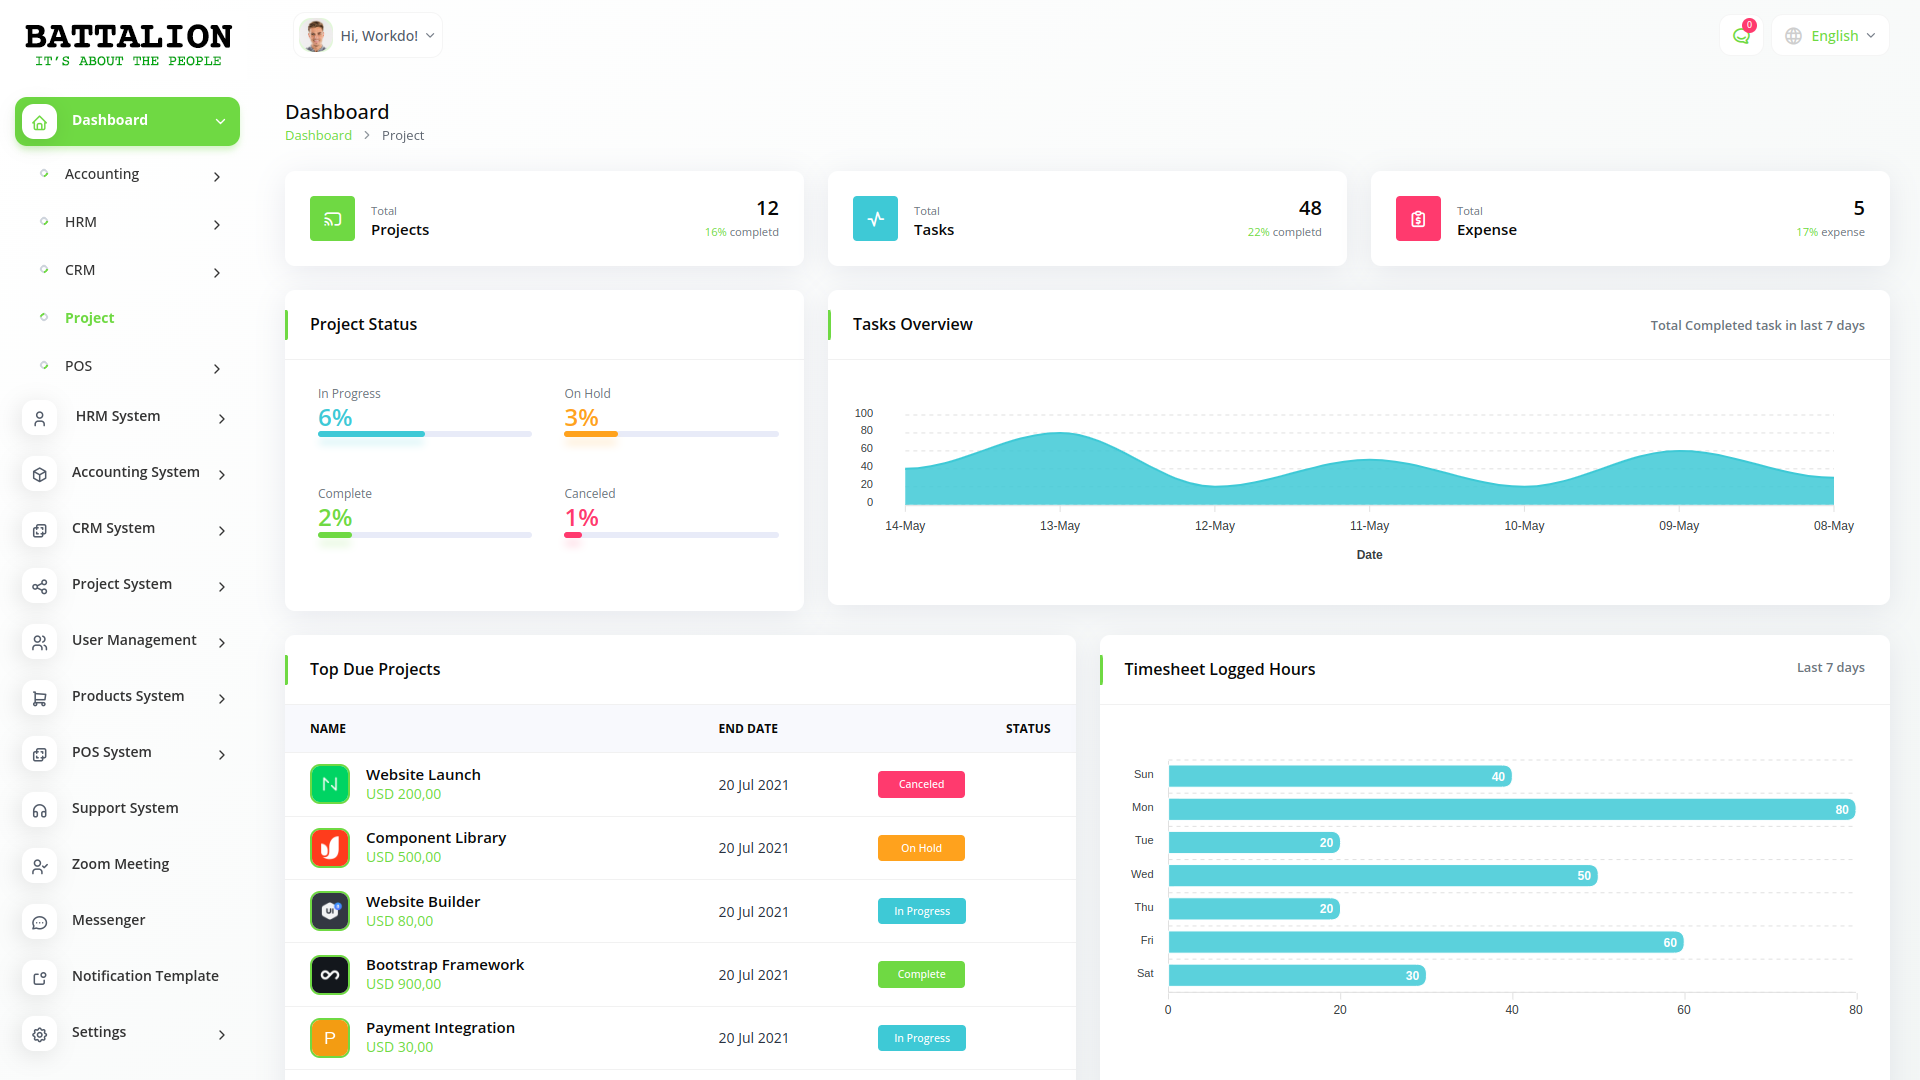Open the Support System headset icon
This screenshot has width=1920, height=1080.
(39, 810)
